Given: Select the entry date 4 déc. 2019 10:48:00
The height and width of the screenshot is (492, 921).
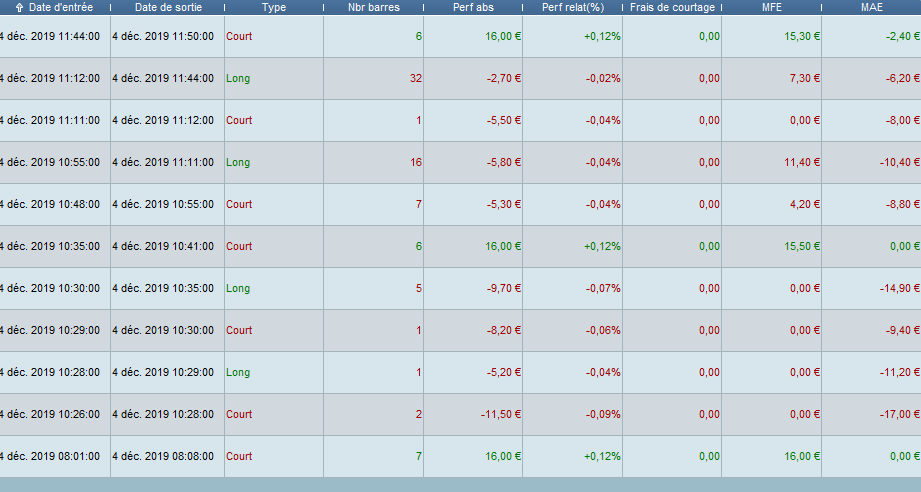Looking at the screenshot, I should 50,204.
